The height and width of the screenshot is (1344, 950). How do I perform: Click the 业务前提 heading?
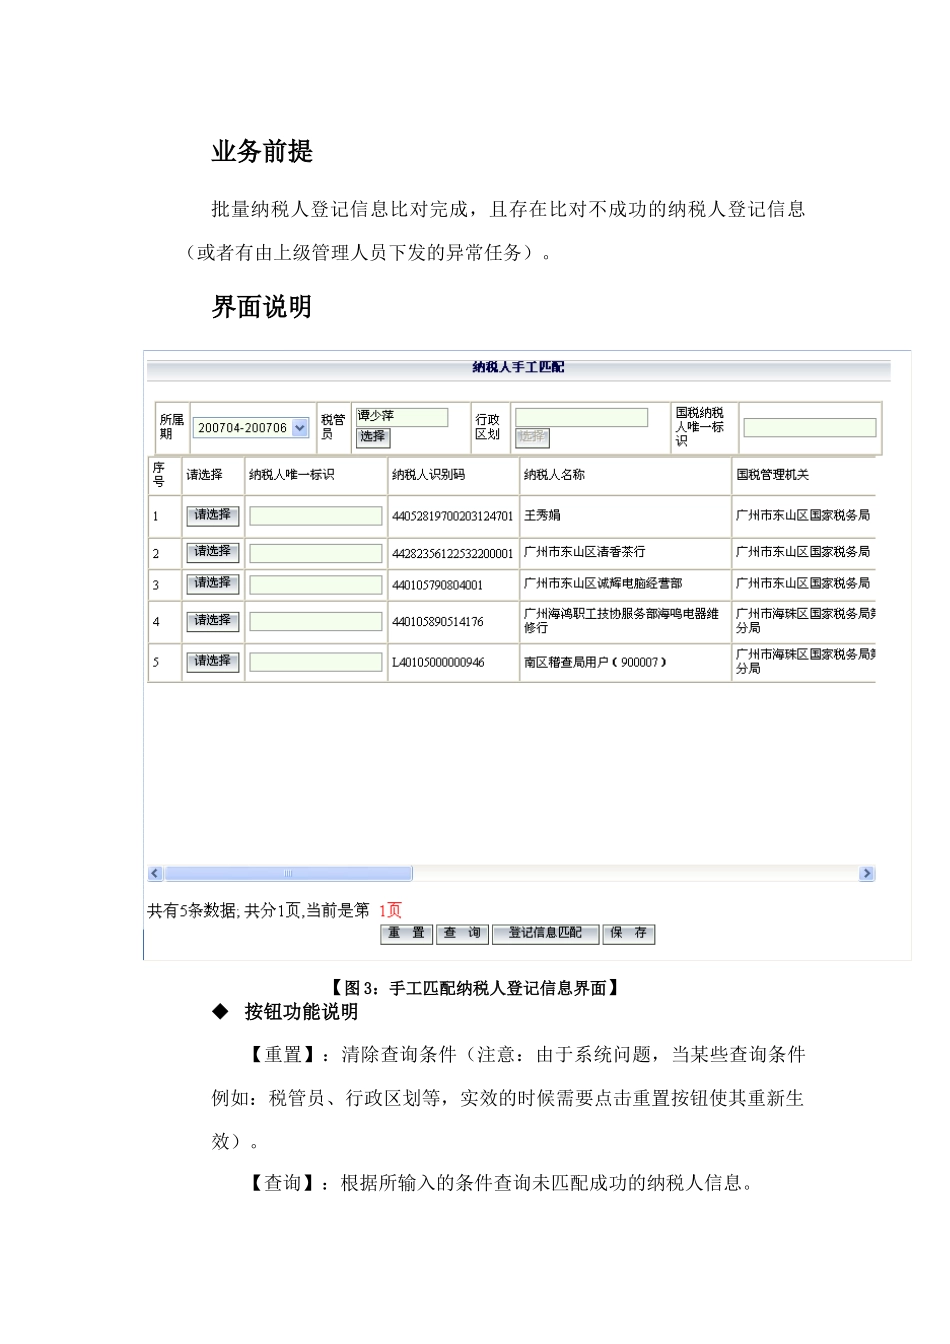[262, 151]
